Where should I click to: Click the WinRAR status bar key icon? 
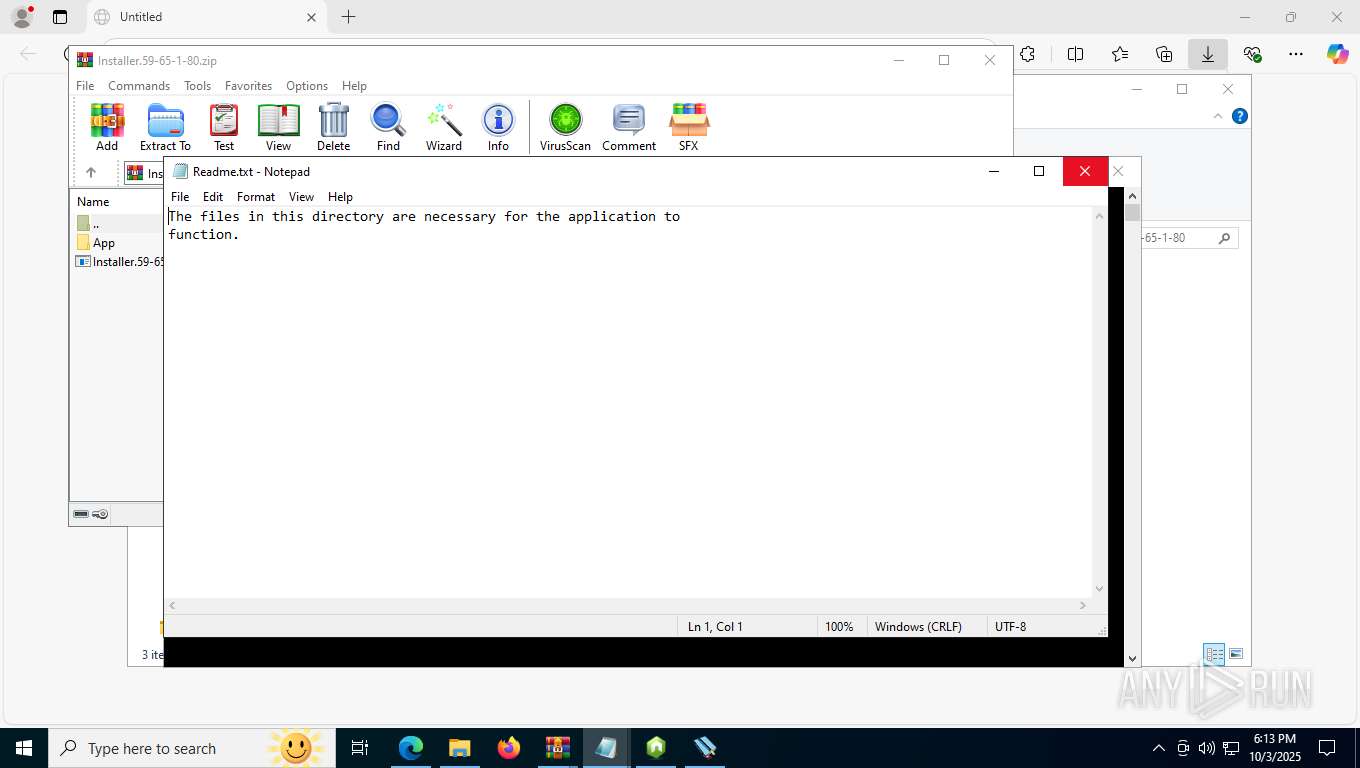(x=100, y=514)
